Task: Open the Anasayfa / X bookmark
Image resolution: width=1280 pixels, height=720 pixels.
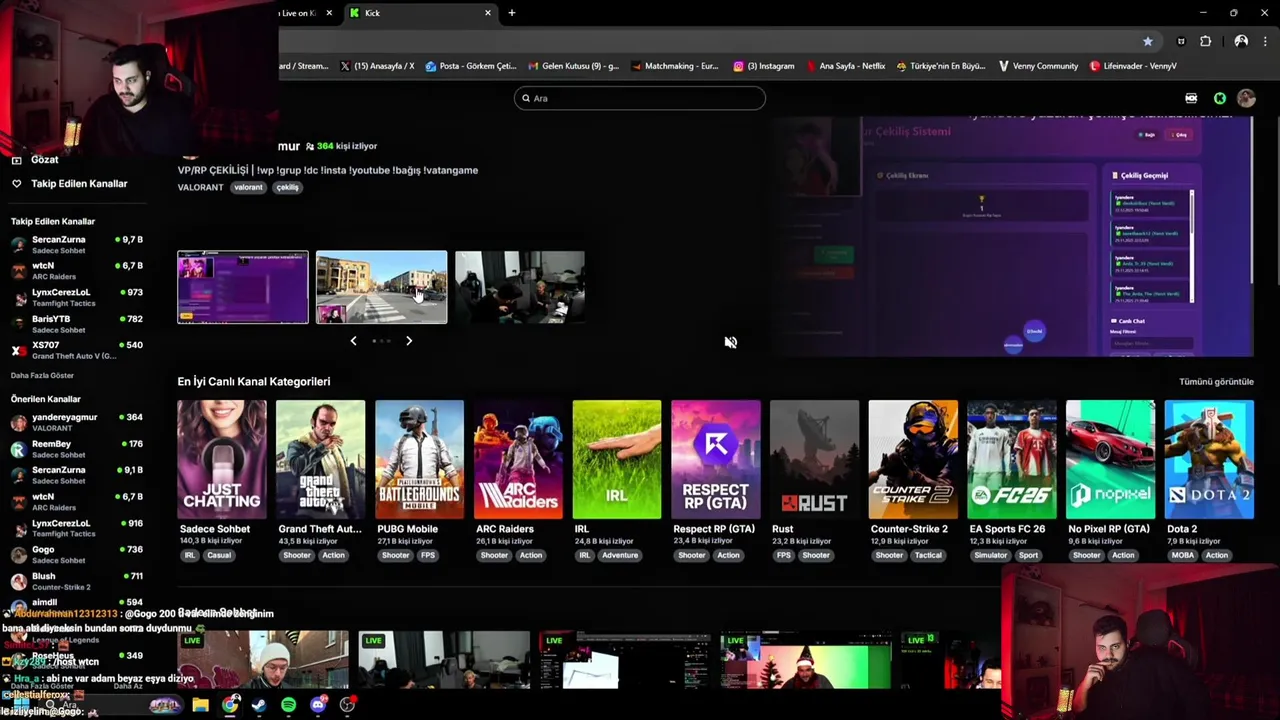Action: [x=377, y=66]
